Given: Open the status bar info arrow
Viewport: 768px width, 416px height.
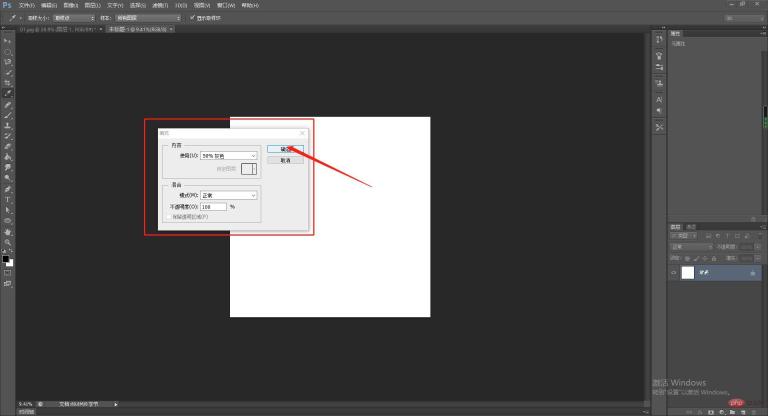Looking at the screenshot, I should click(116, 404).
